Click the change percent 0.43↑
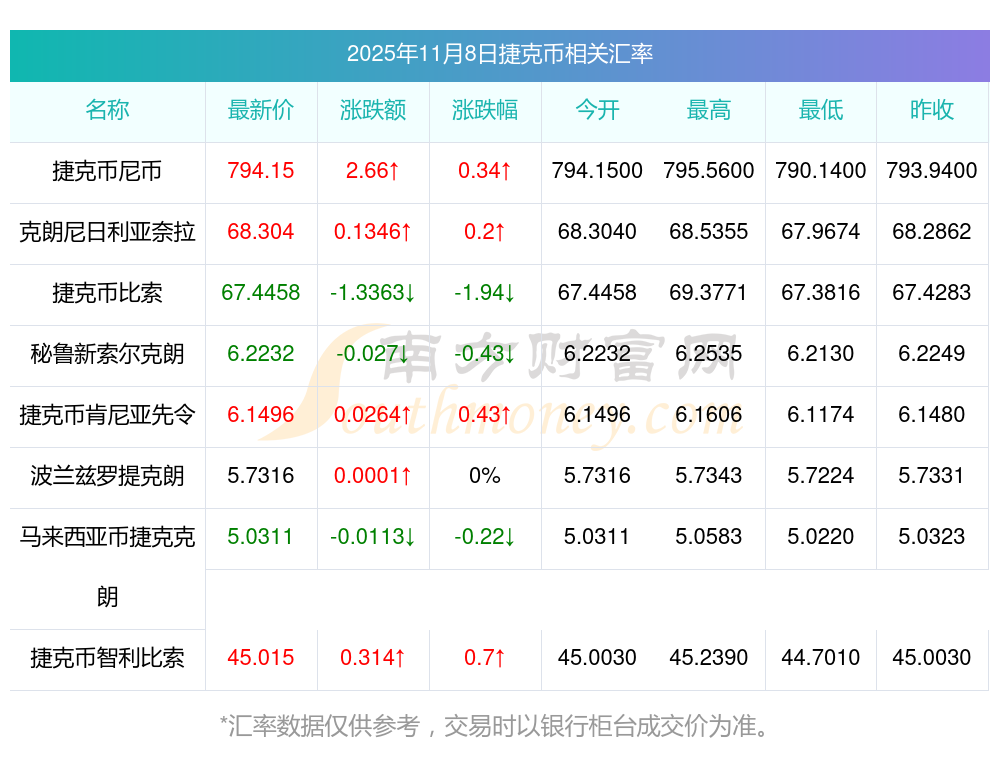The height and width of the screenshot is (757, 1000). (x=485, y=415)
